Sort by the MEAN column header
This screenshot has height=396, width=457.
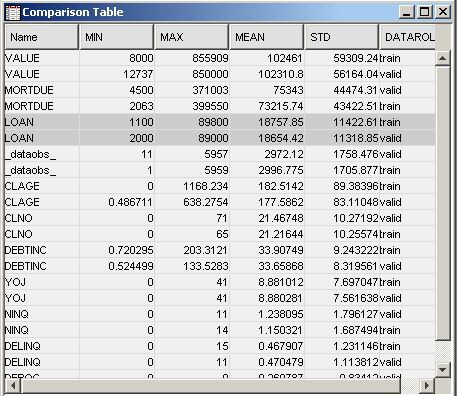click(x=267, y=37)
